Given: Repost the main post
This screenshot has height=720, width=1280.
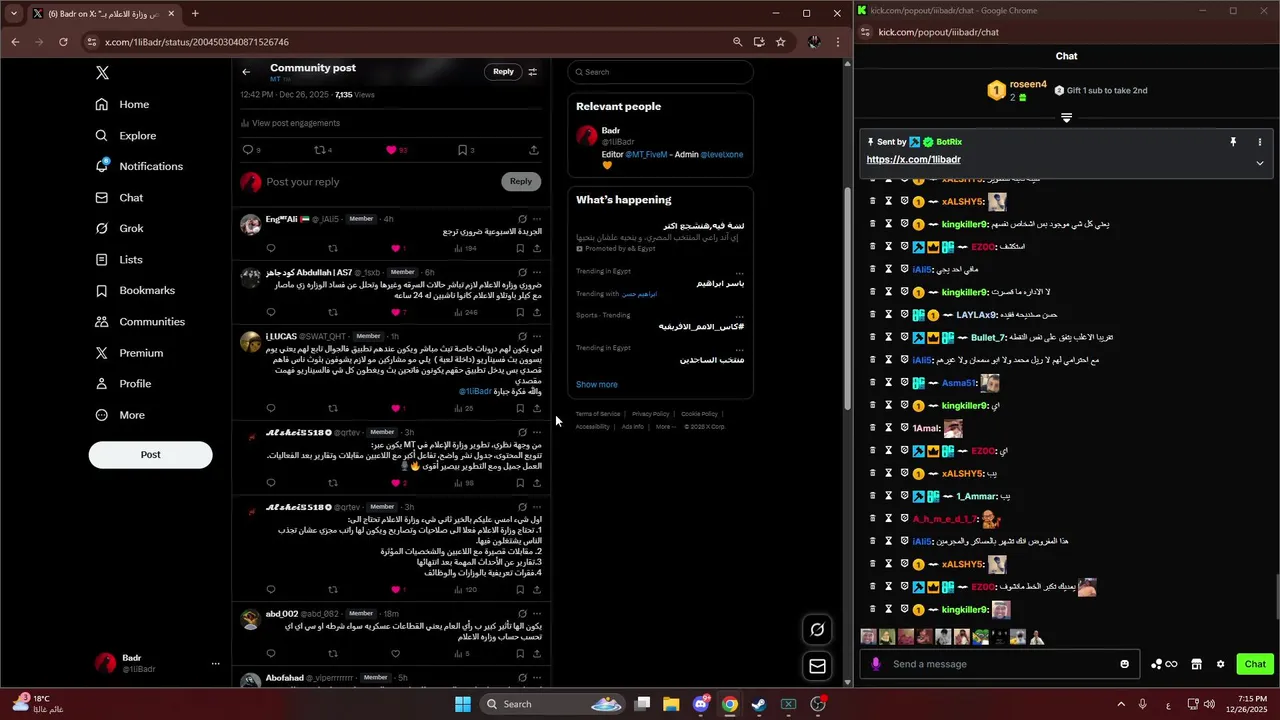Looking at the screenshot, I should 320,150.
